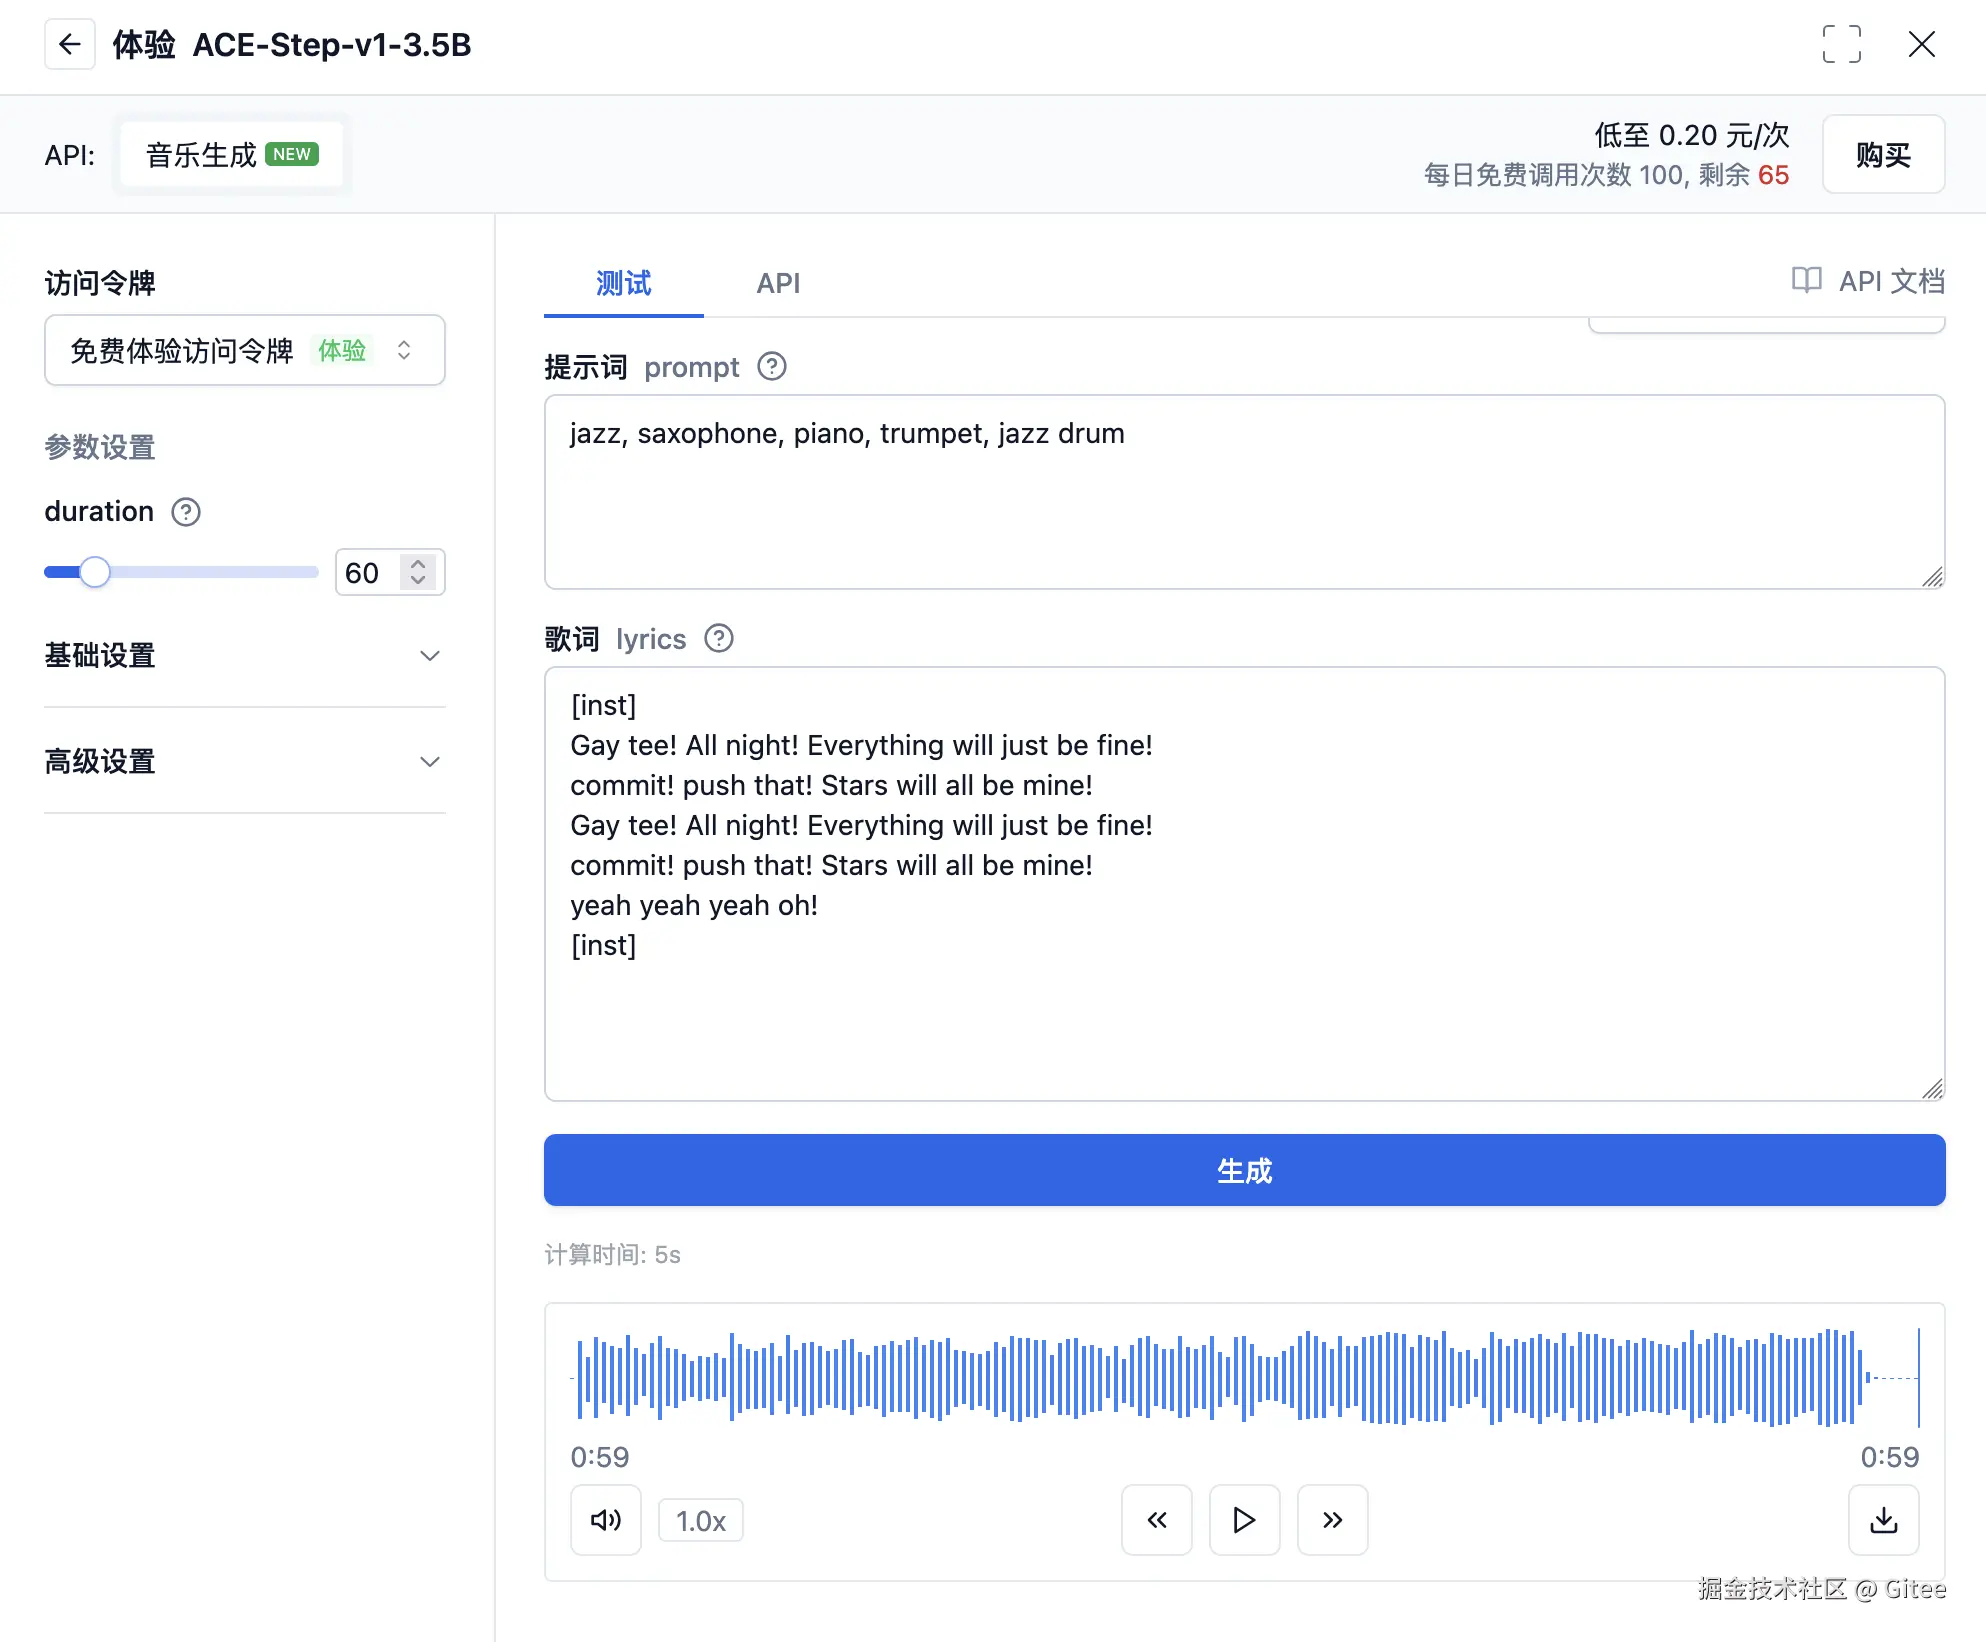The height and width of the screenshot is (1642, 1986).
Task: Download the generated audio file
Action: point(1883,1520)
